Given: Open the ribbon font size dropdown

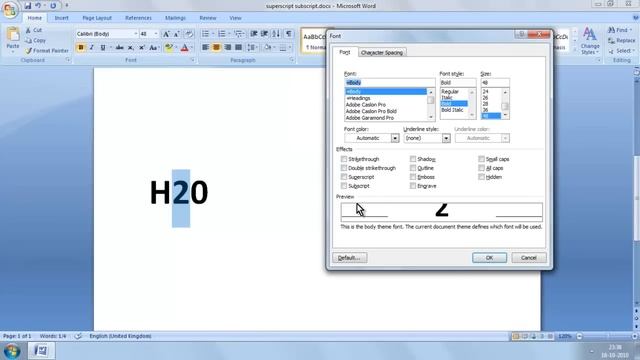Looking at the screenshot, I should (x=156, y=34).
